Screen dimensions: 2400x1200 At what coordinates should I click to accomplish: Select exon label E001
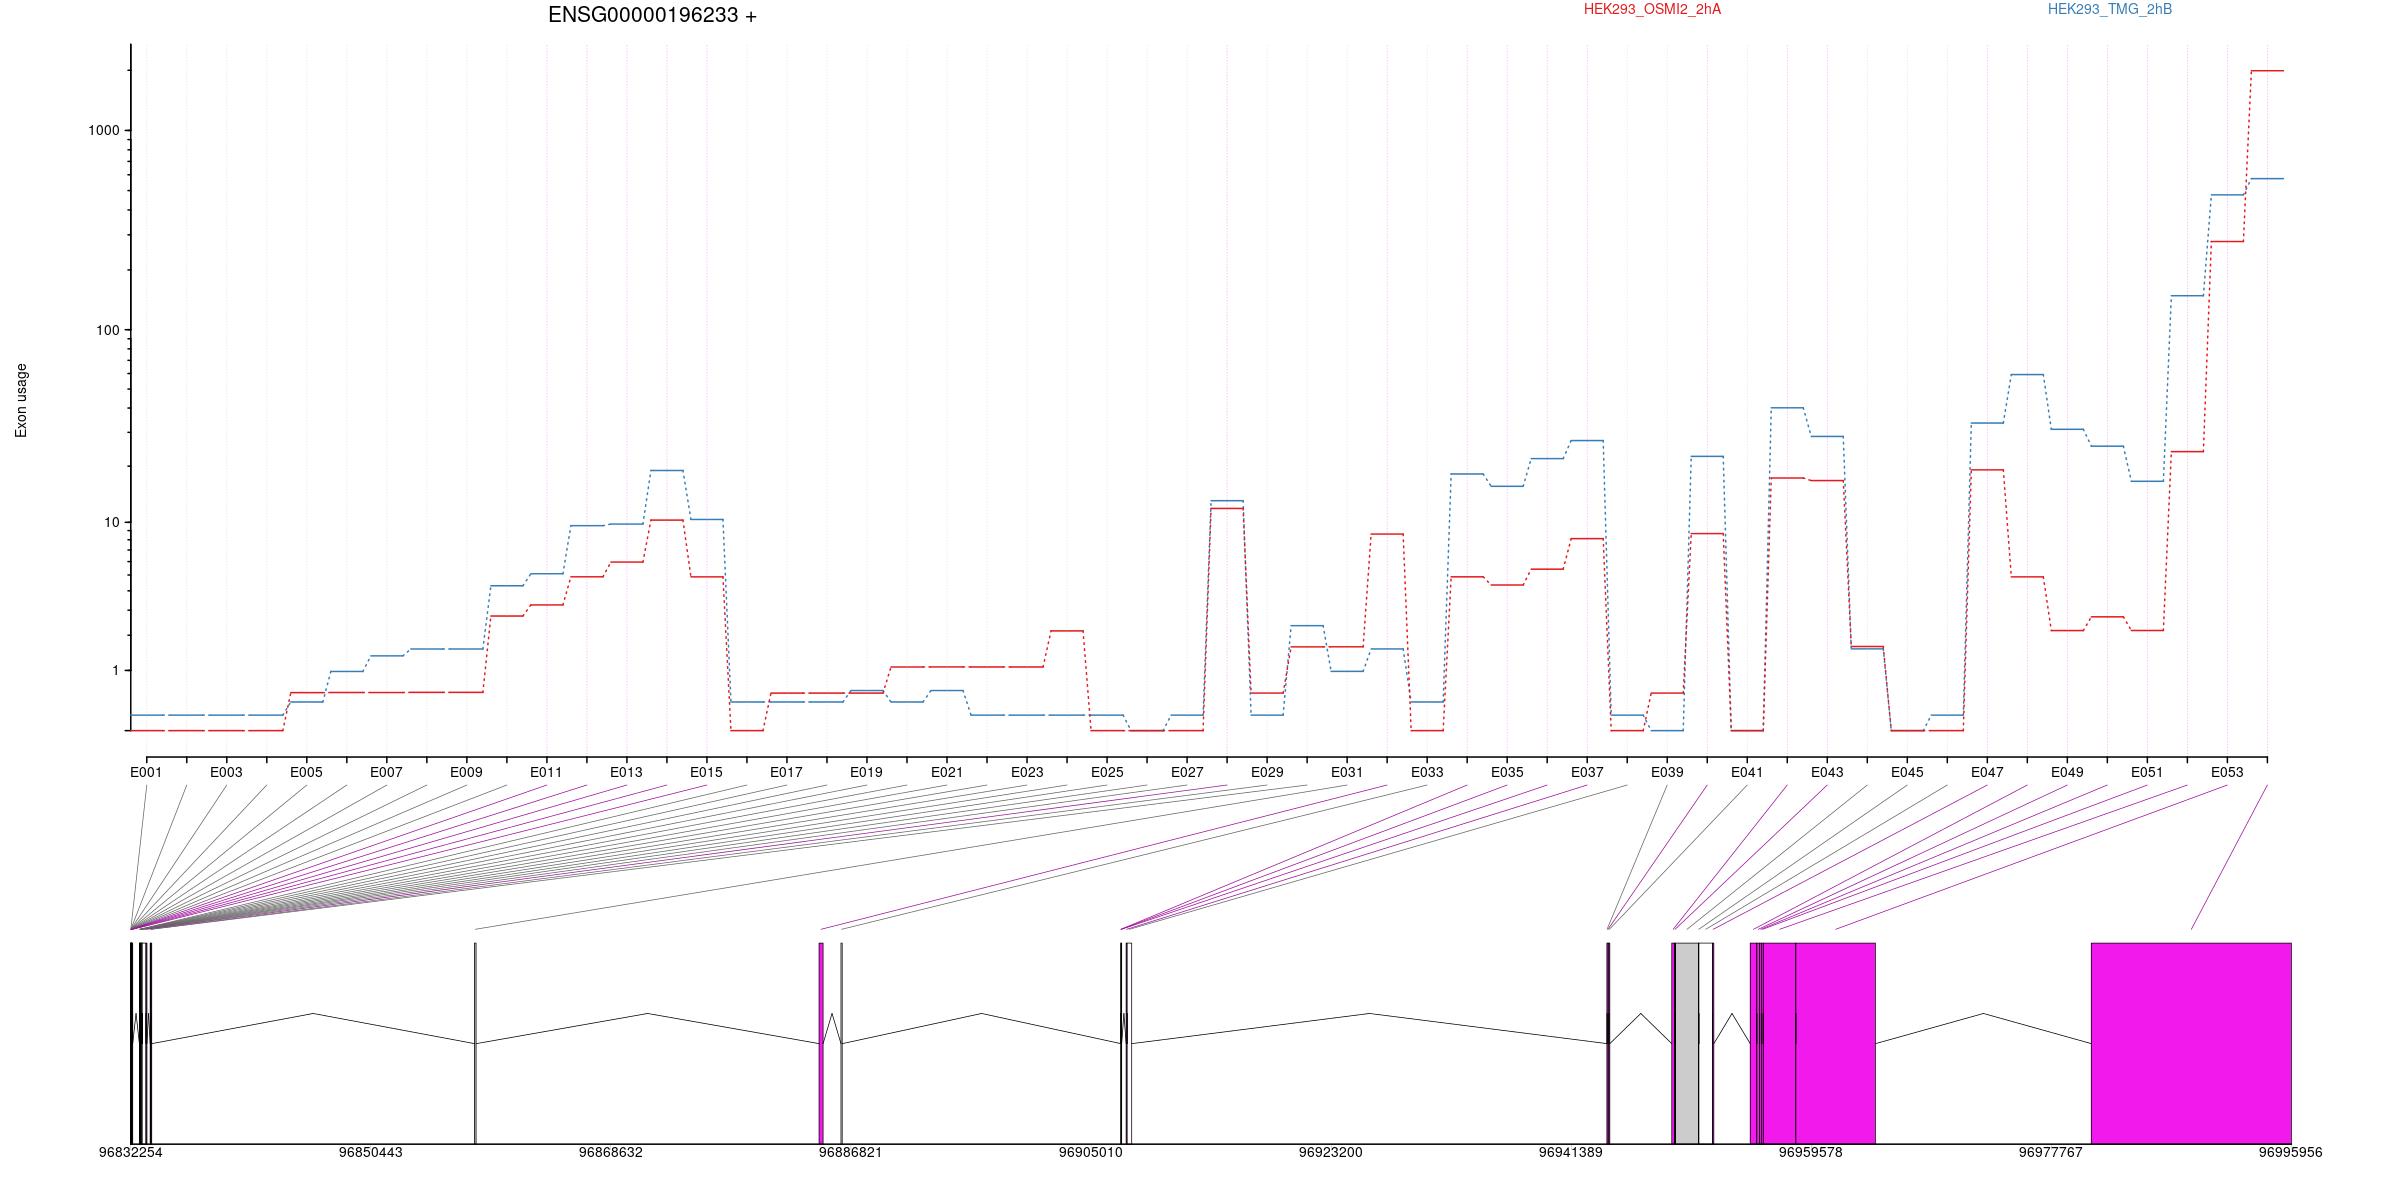coord(146,772)
